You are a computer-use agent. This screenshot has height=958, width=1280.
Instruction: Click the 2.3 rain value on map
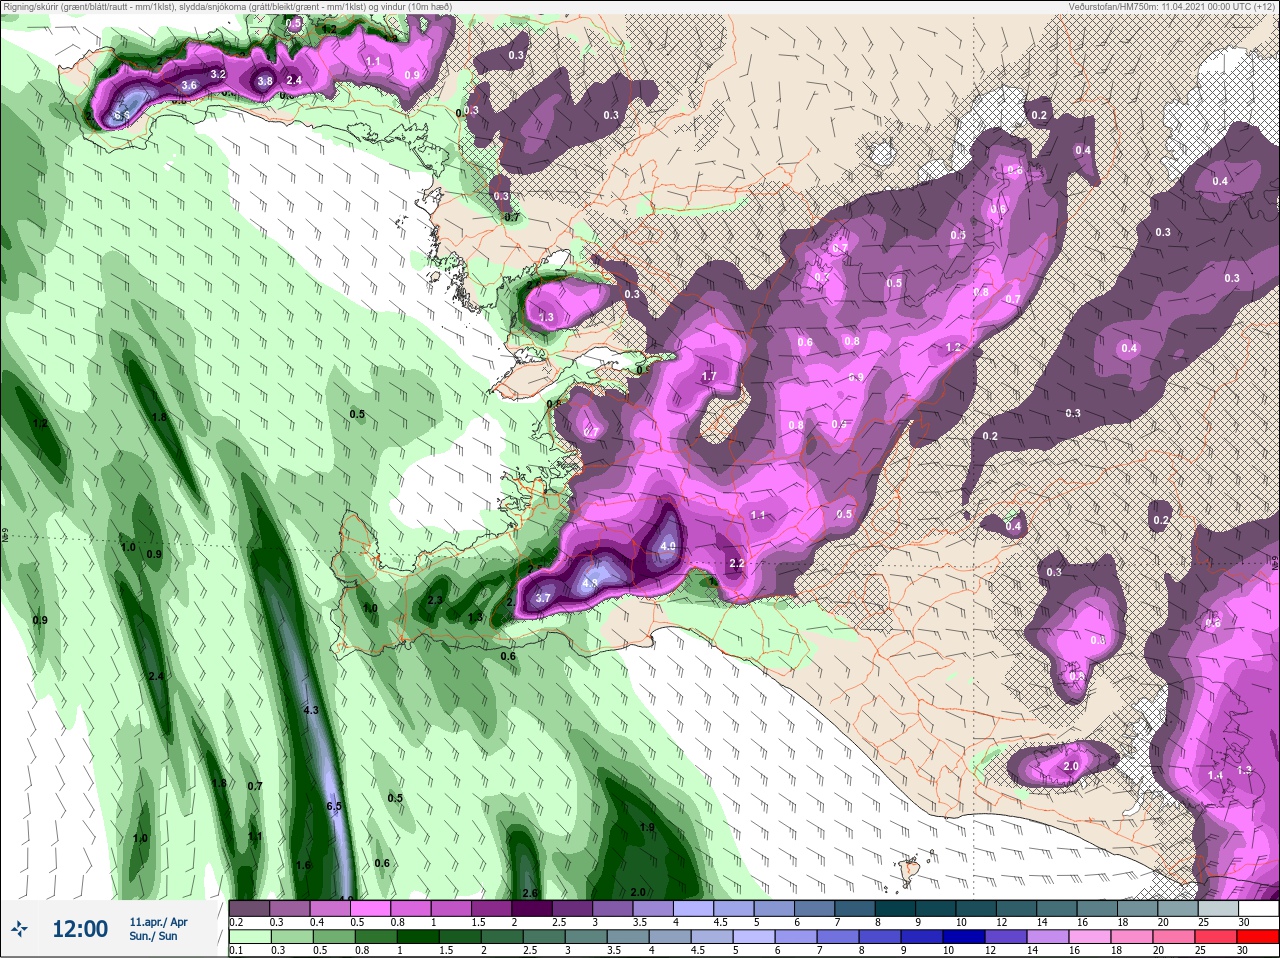pos(435,600)
